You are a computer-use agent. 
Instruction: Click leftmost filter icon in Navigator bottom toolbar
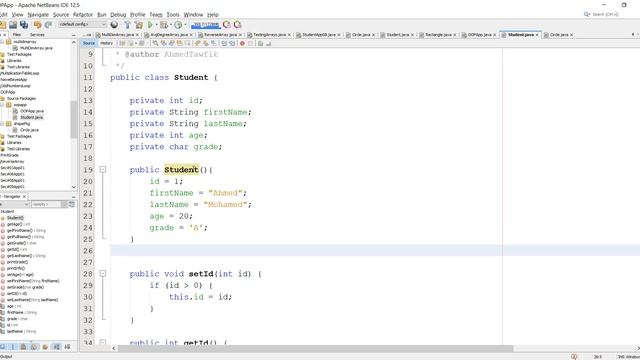[2, 347]
